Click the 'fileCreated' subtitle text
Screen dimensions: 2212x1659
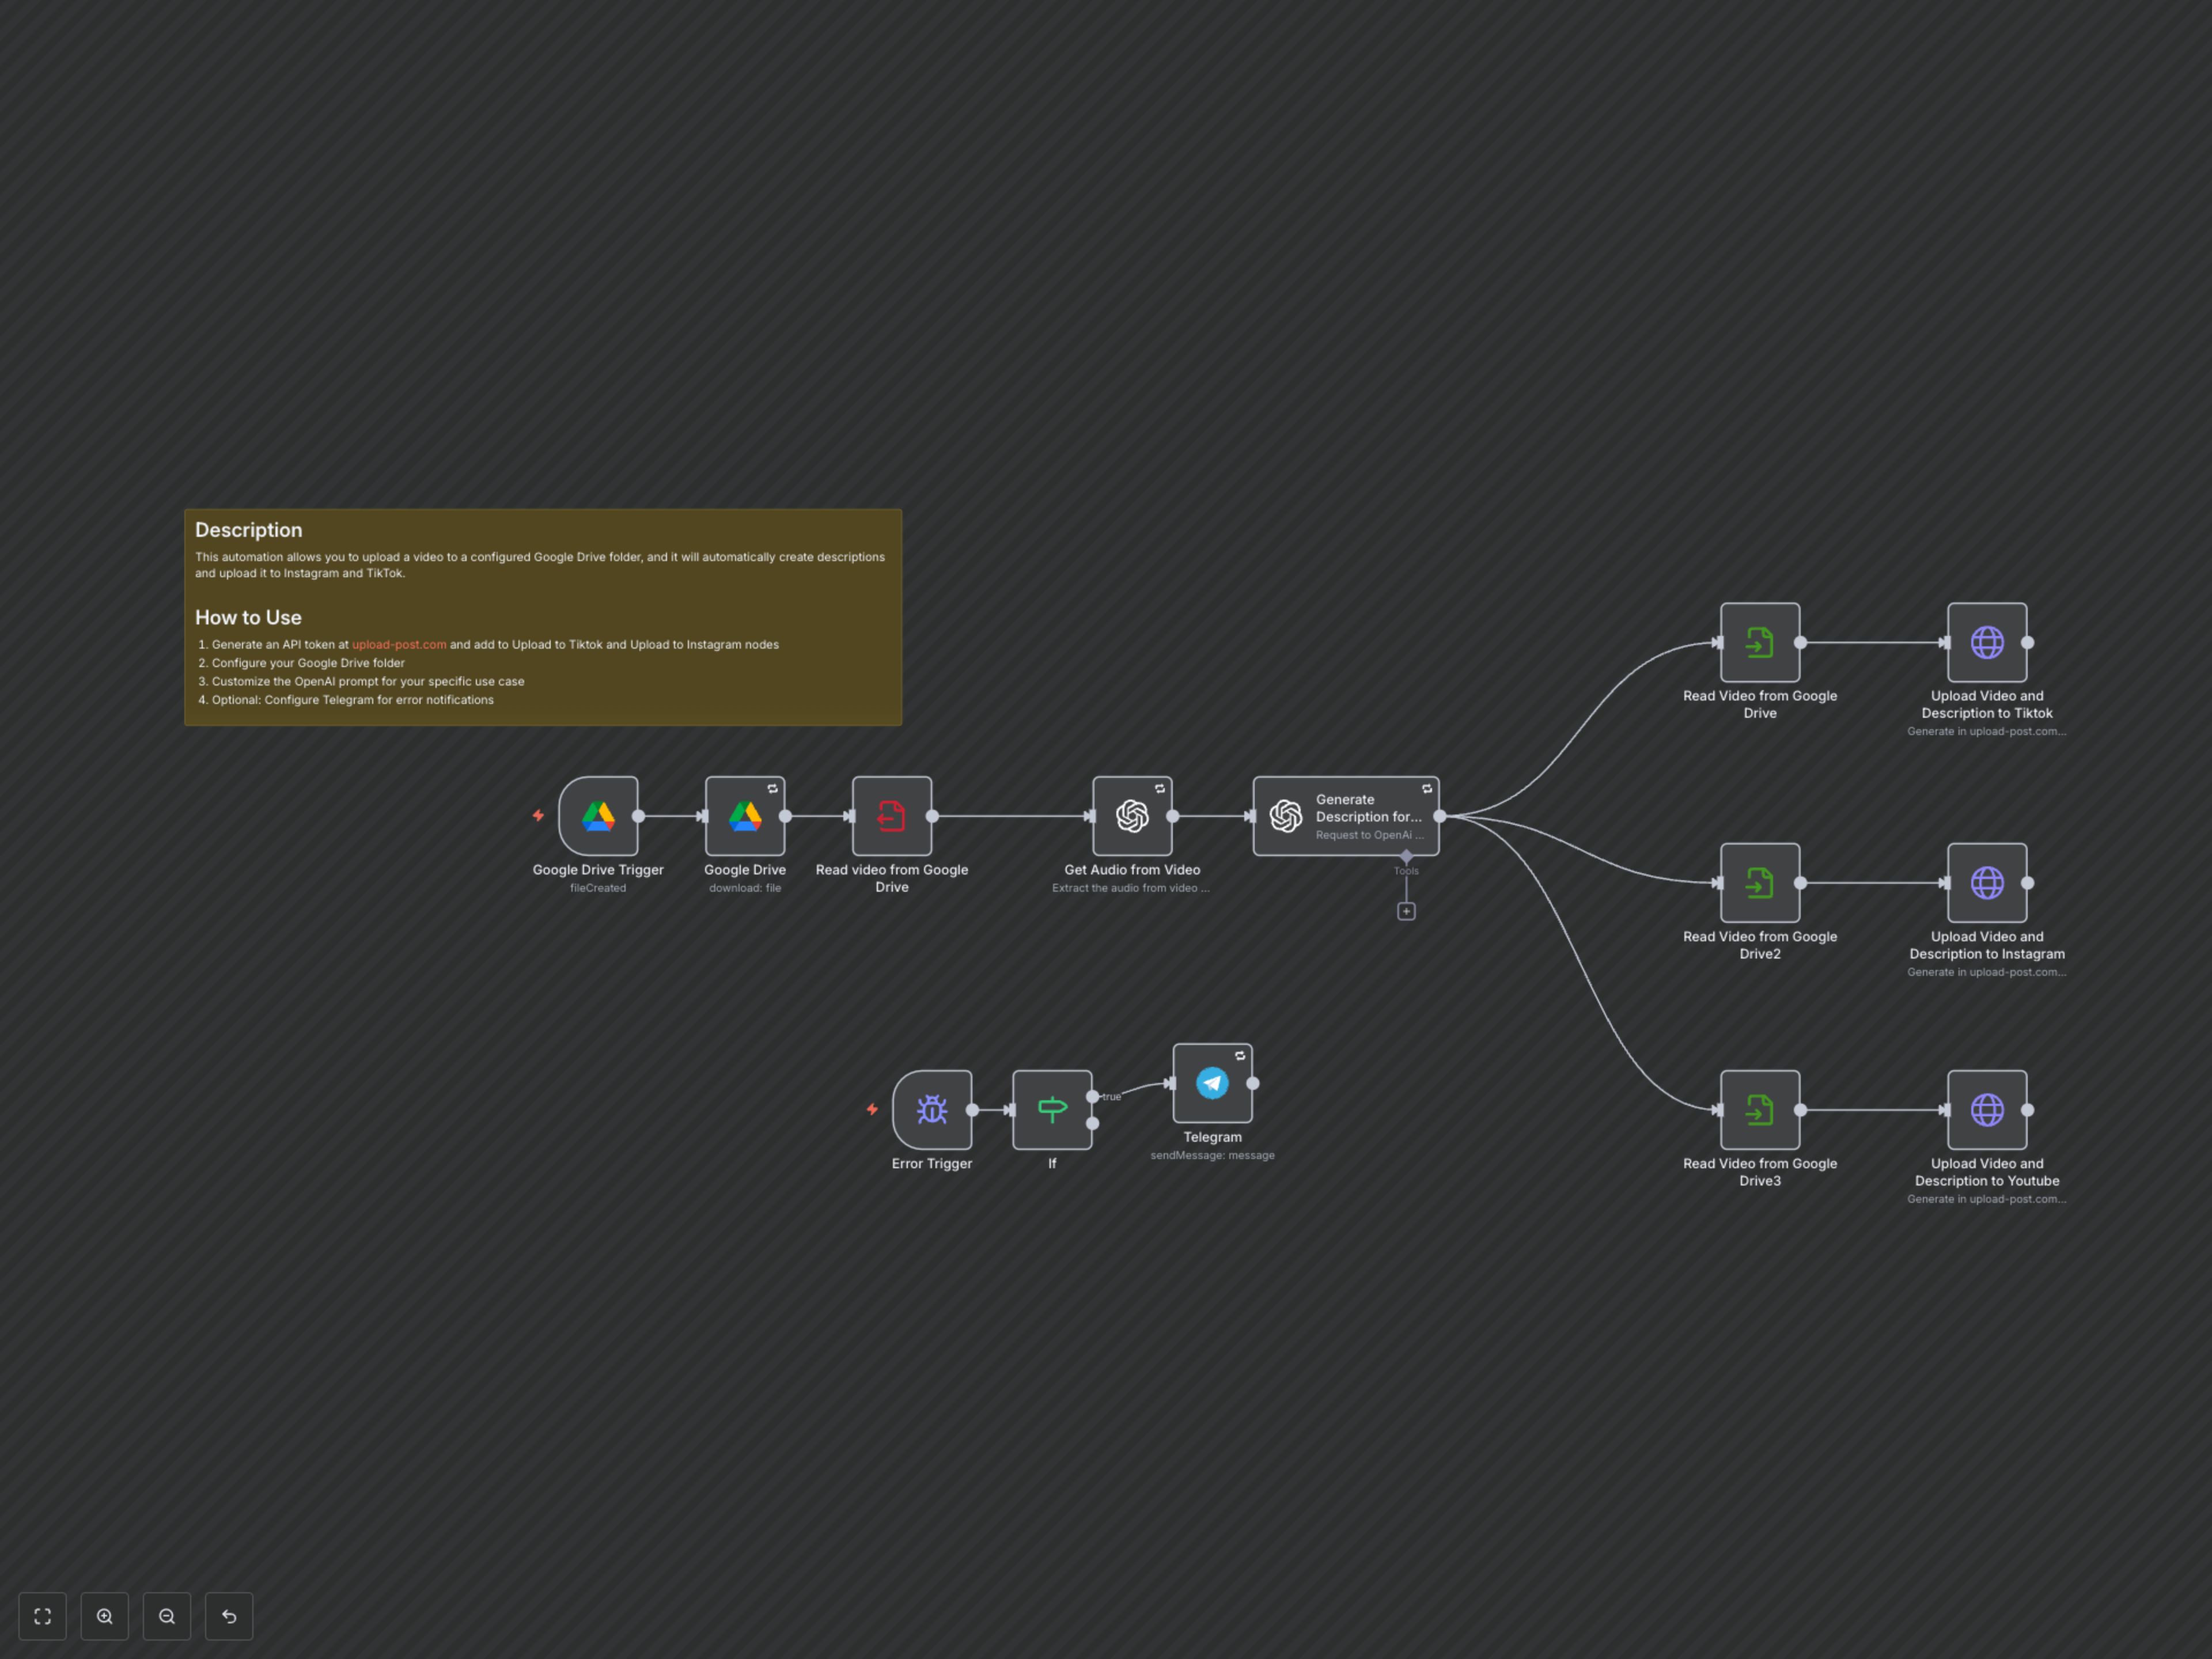point(598,888)
